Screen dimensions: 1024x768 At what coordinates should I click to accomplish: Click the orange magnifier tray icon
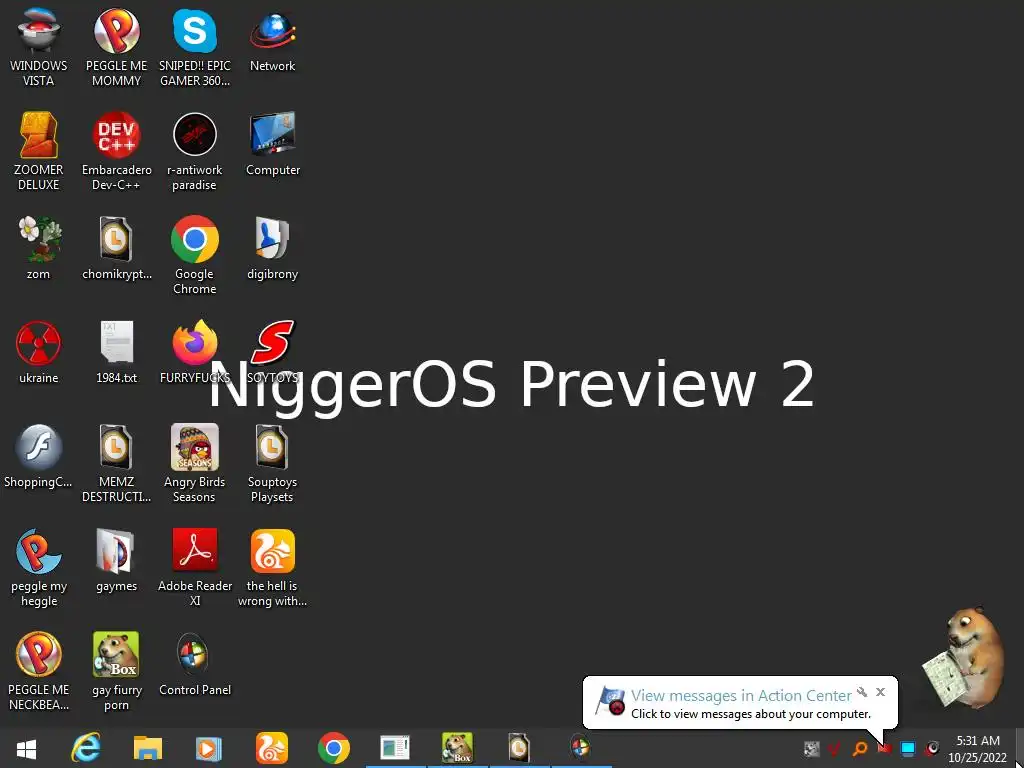(x=860, y=748)
